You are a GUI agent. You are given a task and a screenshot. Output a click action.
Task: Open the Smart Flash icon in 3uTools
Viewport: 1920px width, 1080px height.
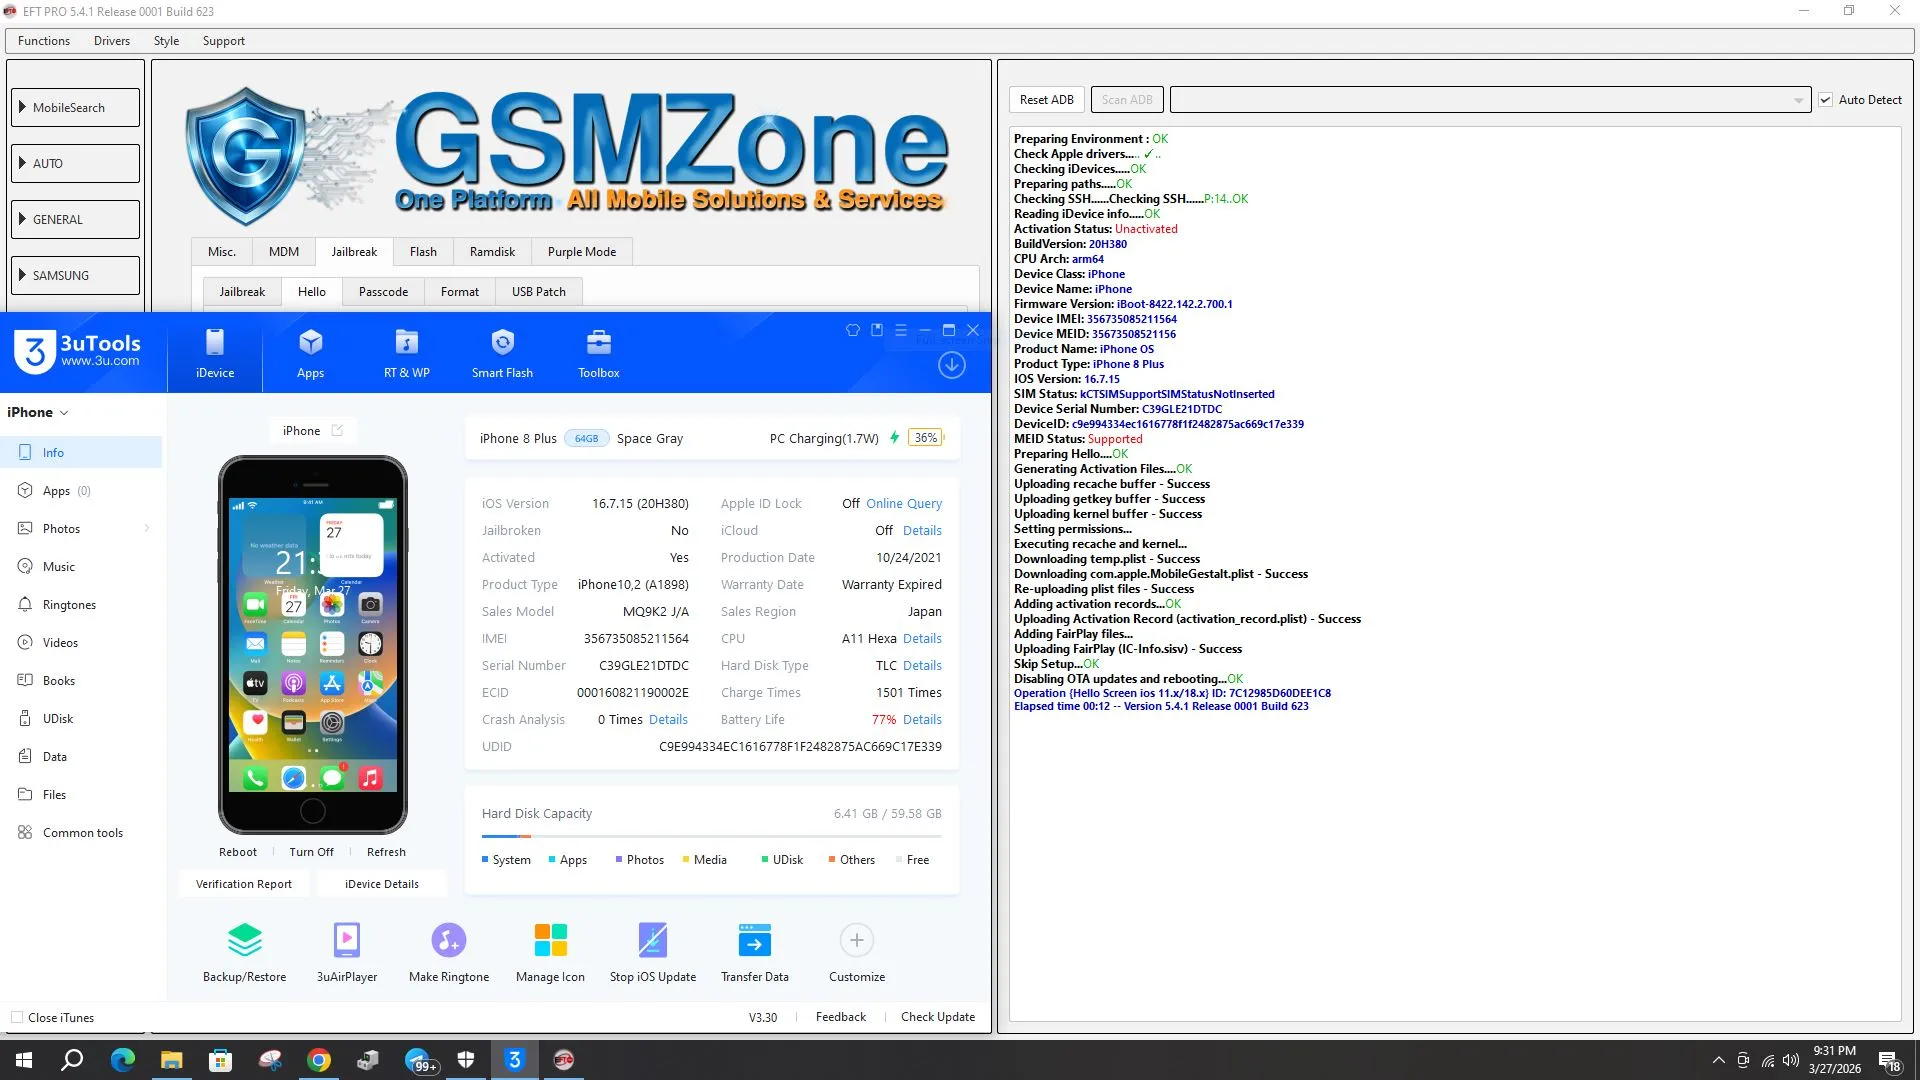[x=502, y=344]
